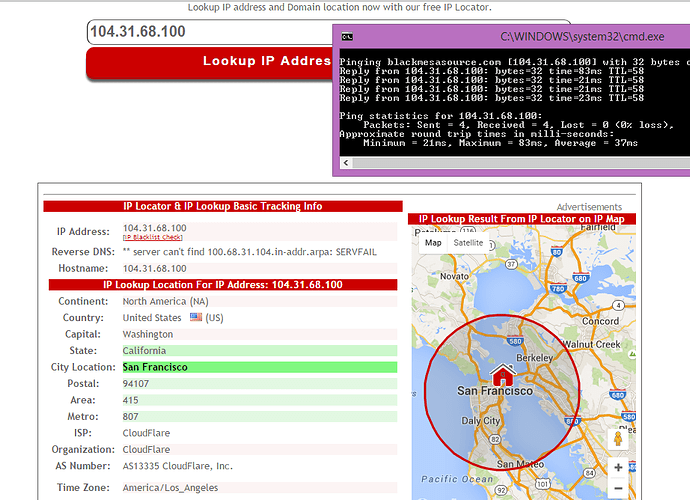Image resolution: width=690 pixels, height=500 pixels.
Task: Select the Map view tab
Action: [x=433, y=243]
